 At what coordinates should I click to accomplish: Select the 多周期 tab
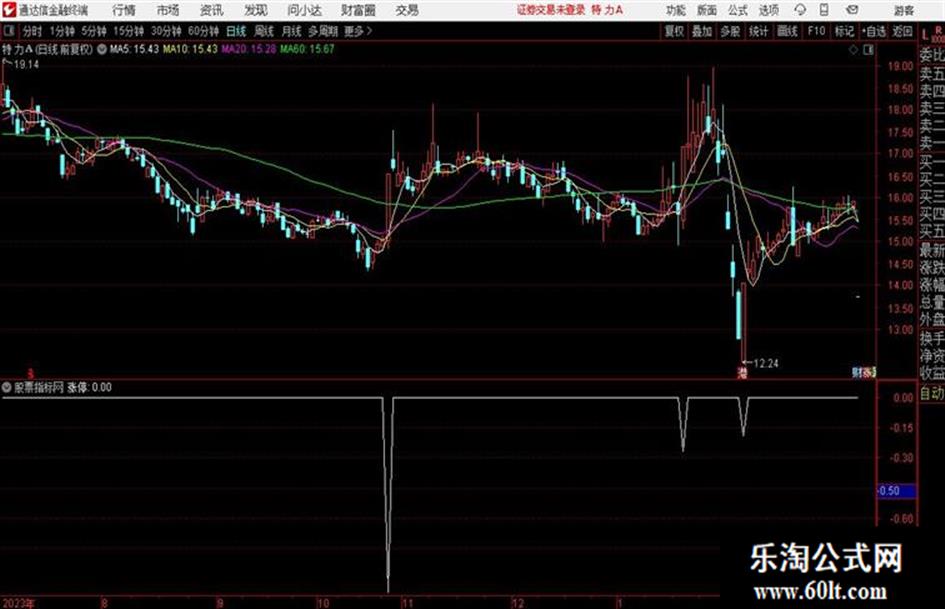(x=323, y=31)
